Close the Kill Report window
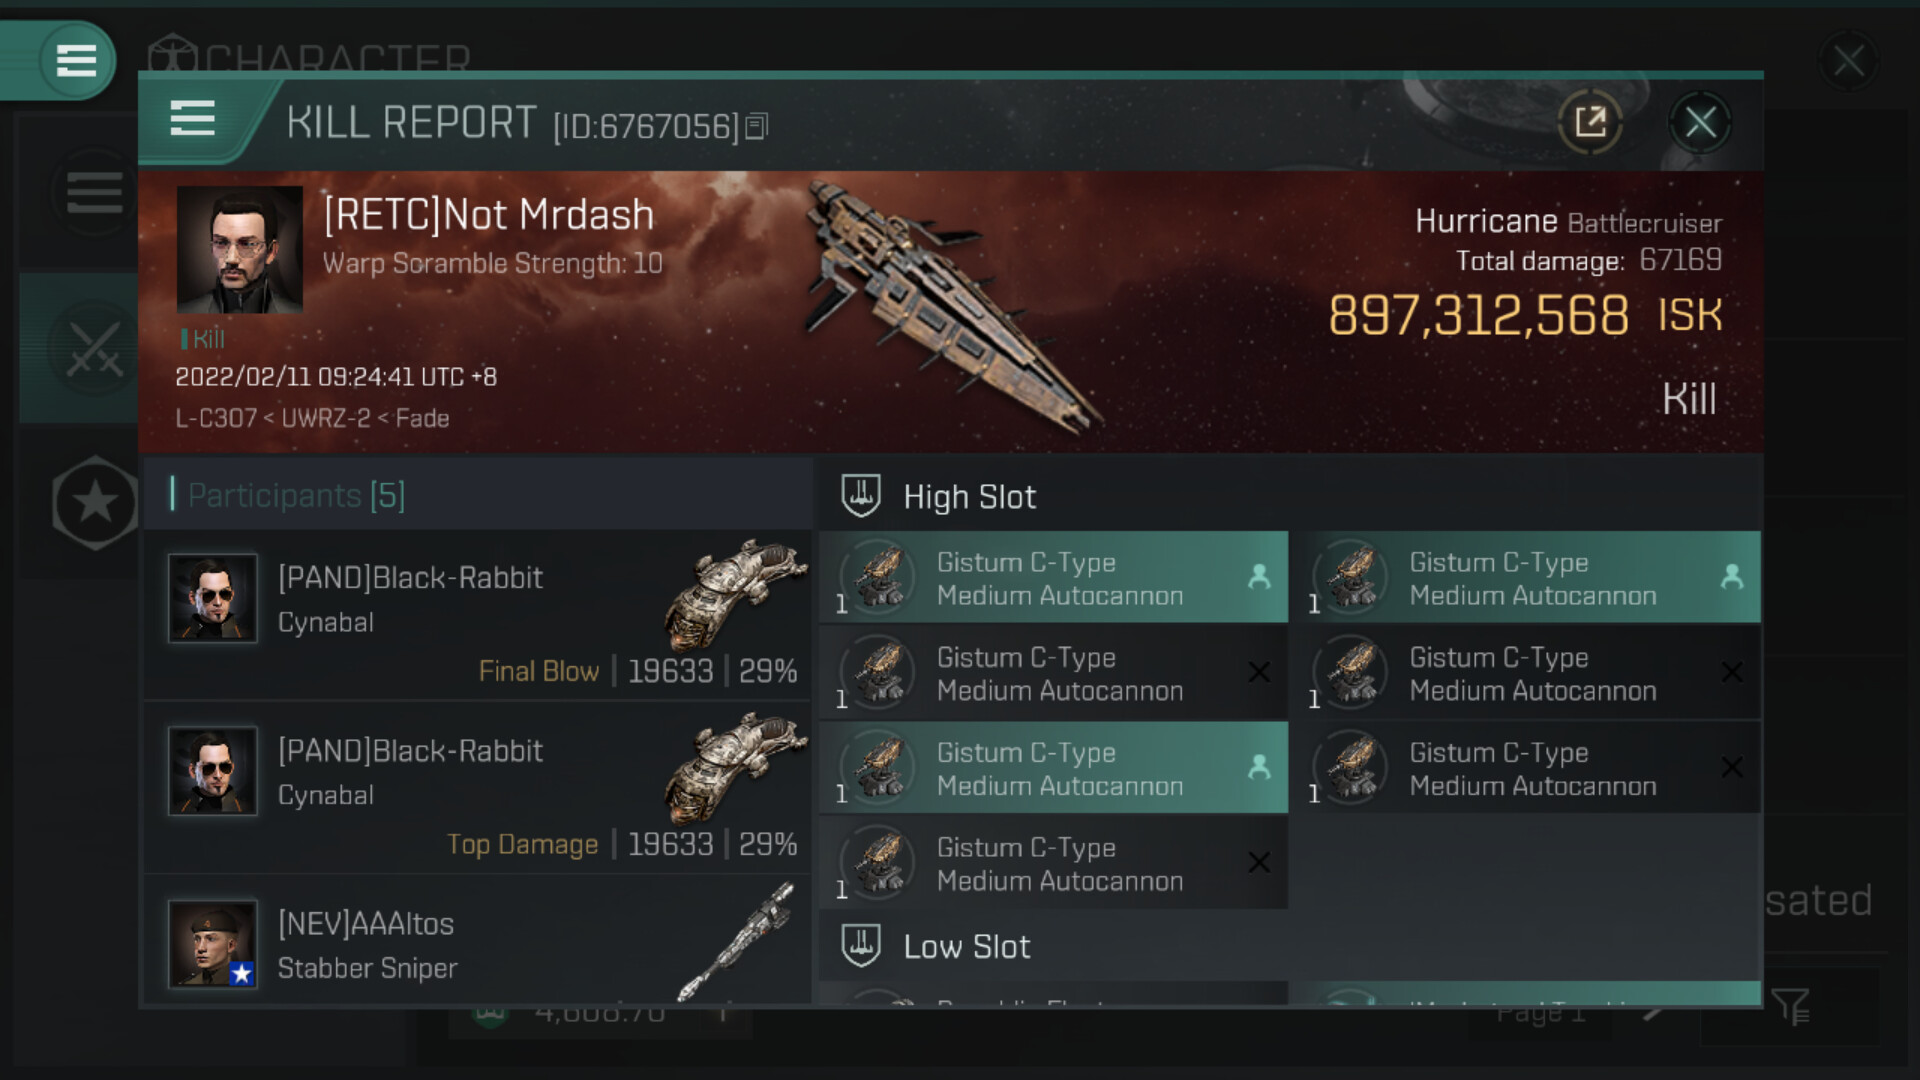The image size is (1920, 1080). tap(1700, 123)
